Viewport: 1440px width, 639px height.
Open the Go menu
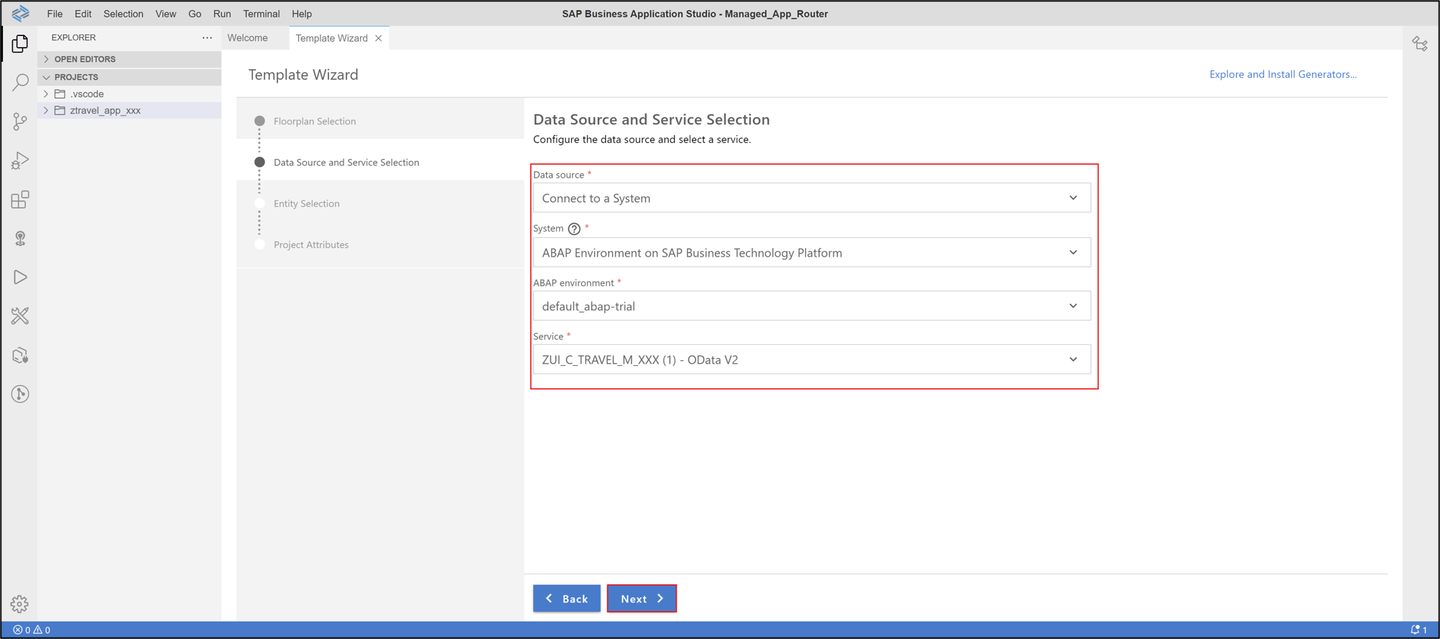(195, 14)
